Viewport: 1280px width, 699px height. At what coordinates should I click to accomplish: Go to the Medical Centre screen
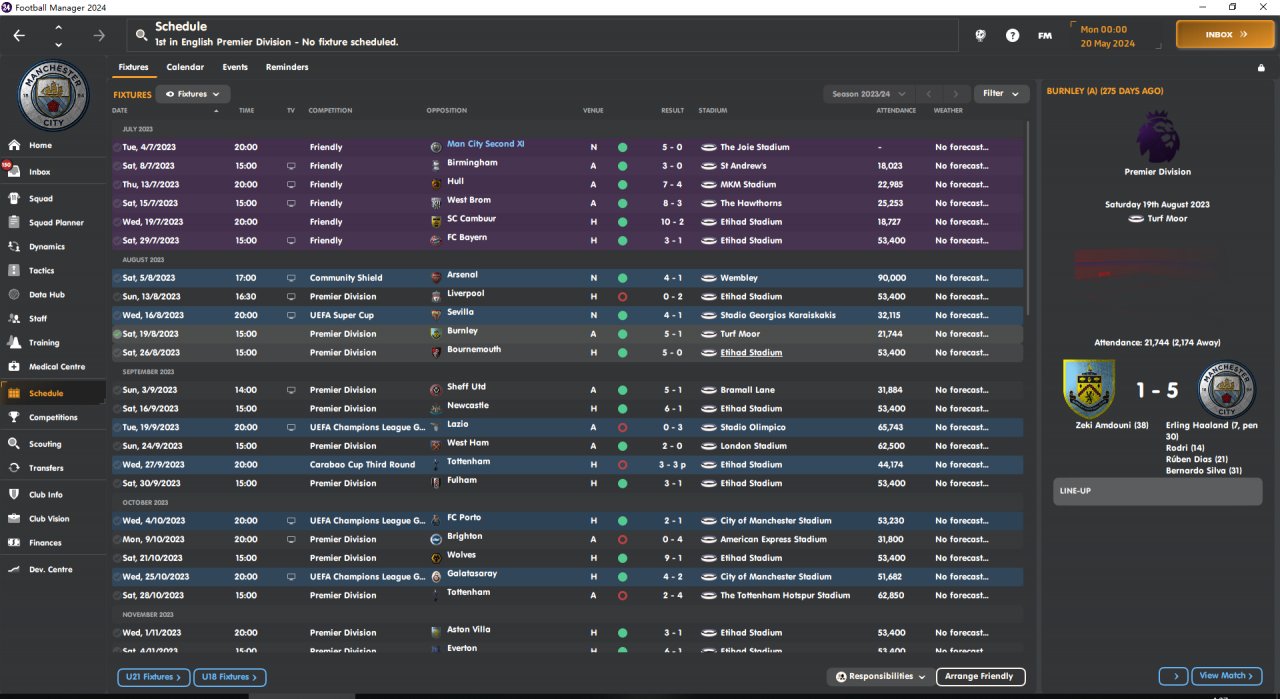[x=56, y=367]
